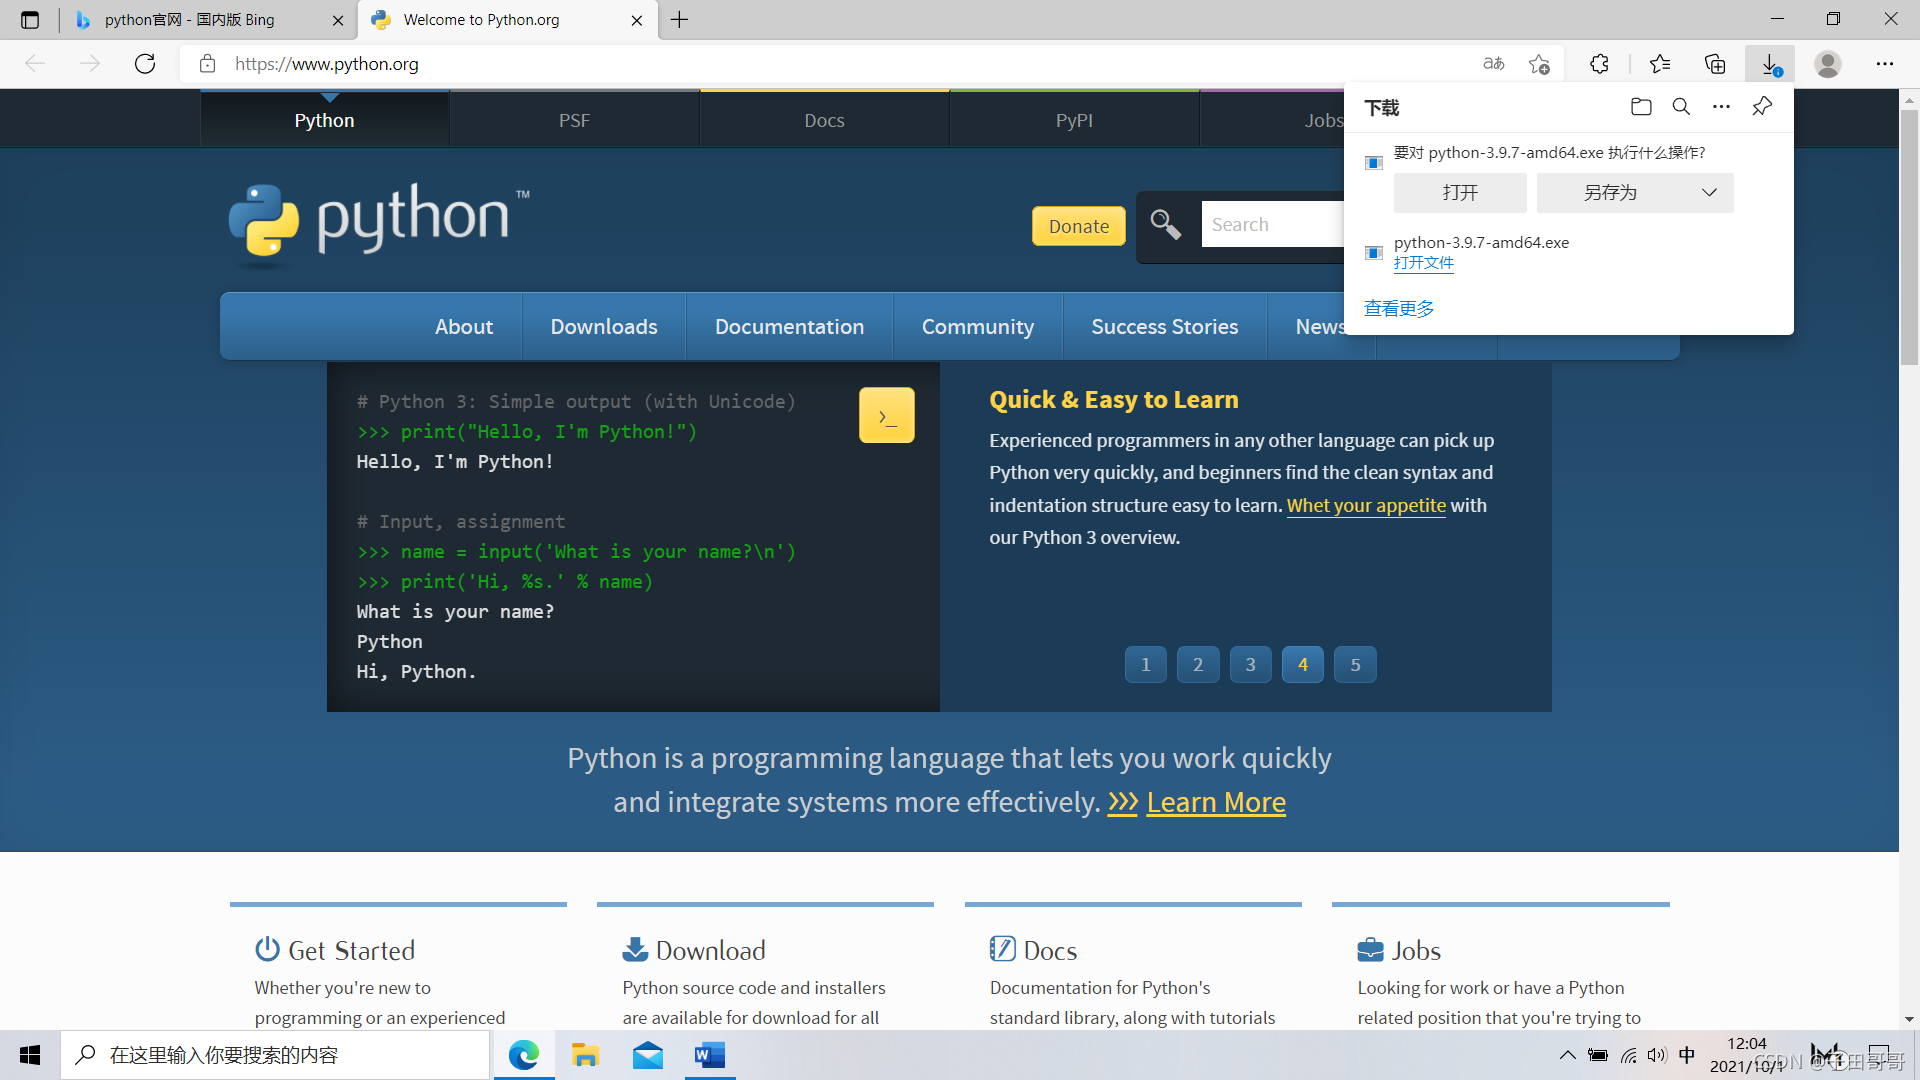1920x1080 pixels.
Task: Open the Learn More link
Action: tap(1216, 801)
